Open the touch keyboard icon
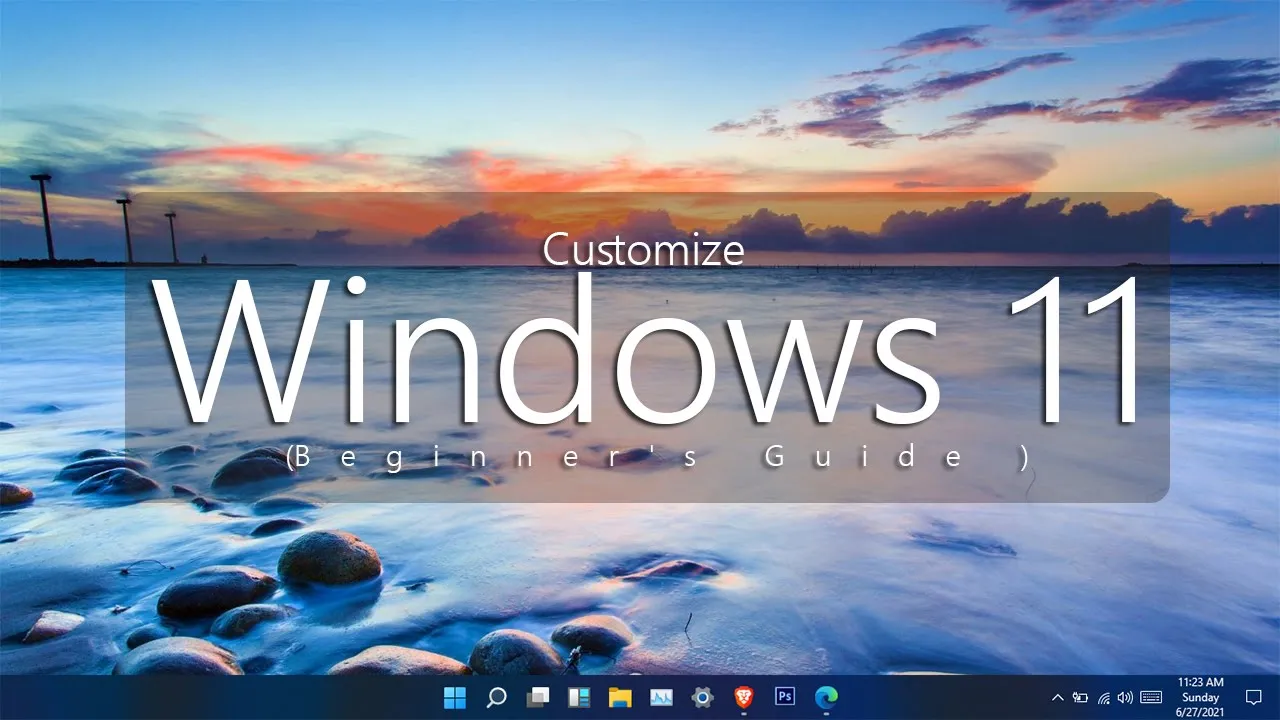The image size is (1280, 720). tap(1150, 697)
